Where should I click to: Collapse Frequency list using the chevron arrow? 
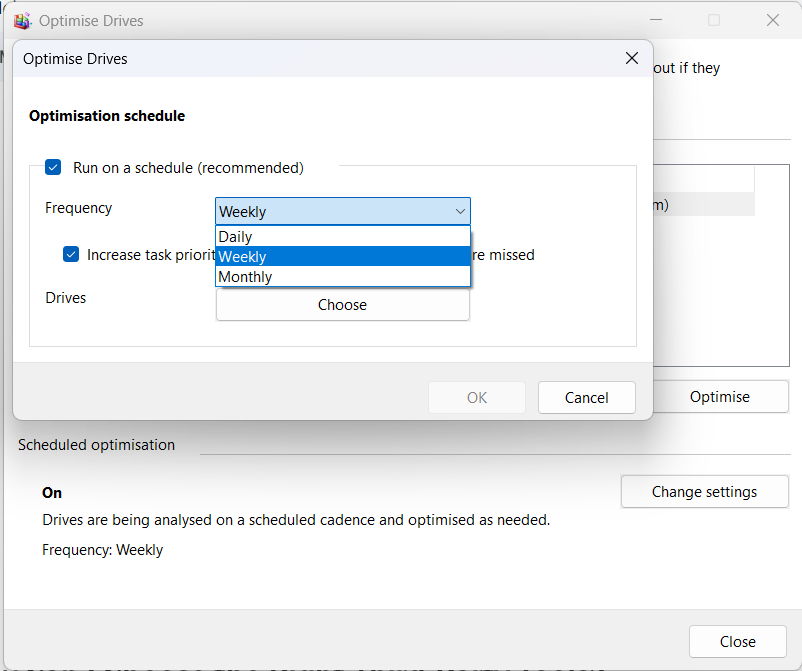(x=460, y=211)
